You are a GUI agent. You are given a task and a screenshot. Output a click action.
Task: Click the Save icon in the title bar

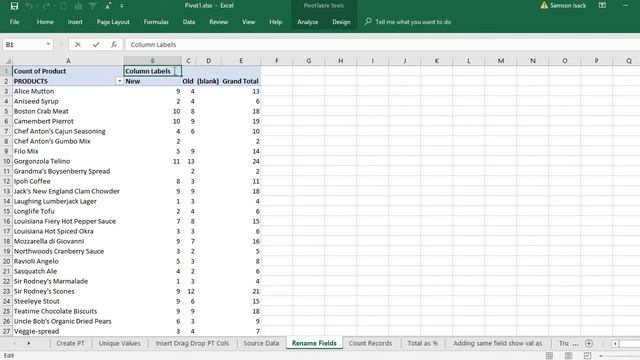(14, 6)
